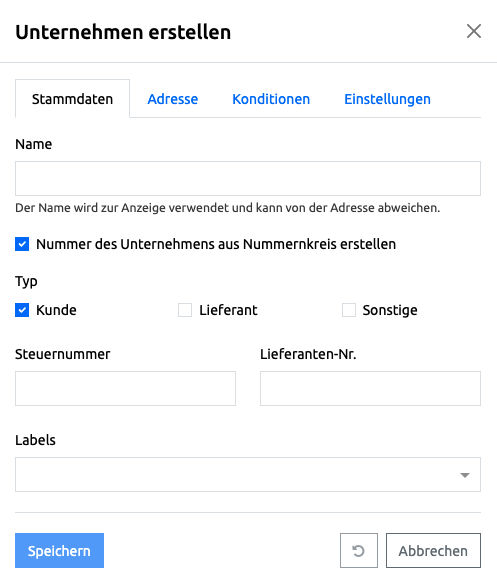The image size is (497, 583).
Task: Click into the Steuernummer field
Action: 125,388
